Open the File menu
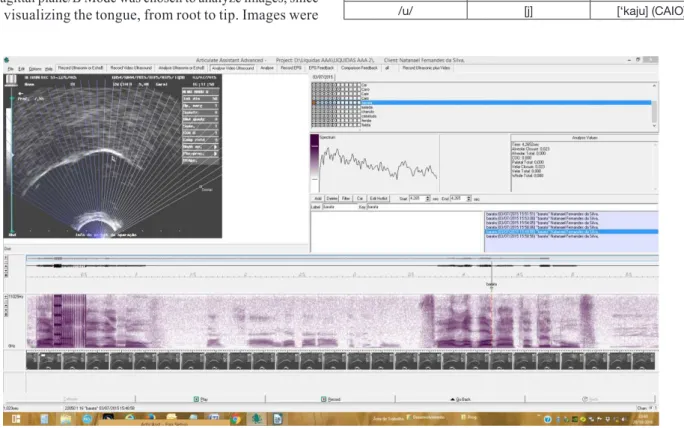This screenshot has height=428, width=684. pyautogui.click(x=10, y=69)
